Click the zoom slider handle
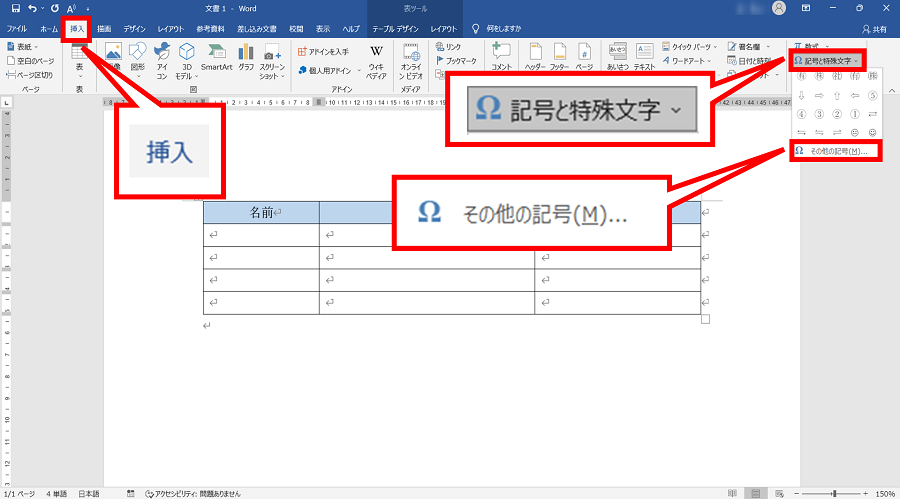The image size is (900, 499). [834, 493]
